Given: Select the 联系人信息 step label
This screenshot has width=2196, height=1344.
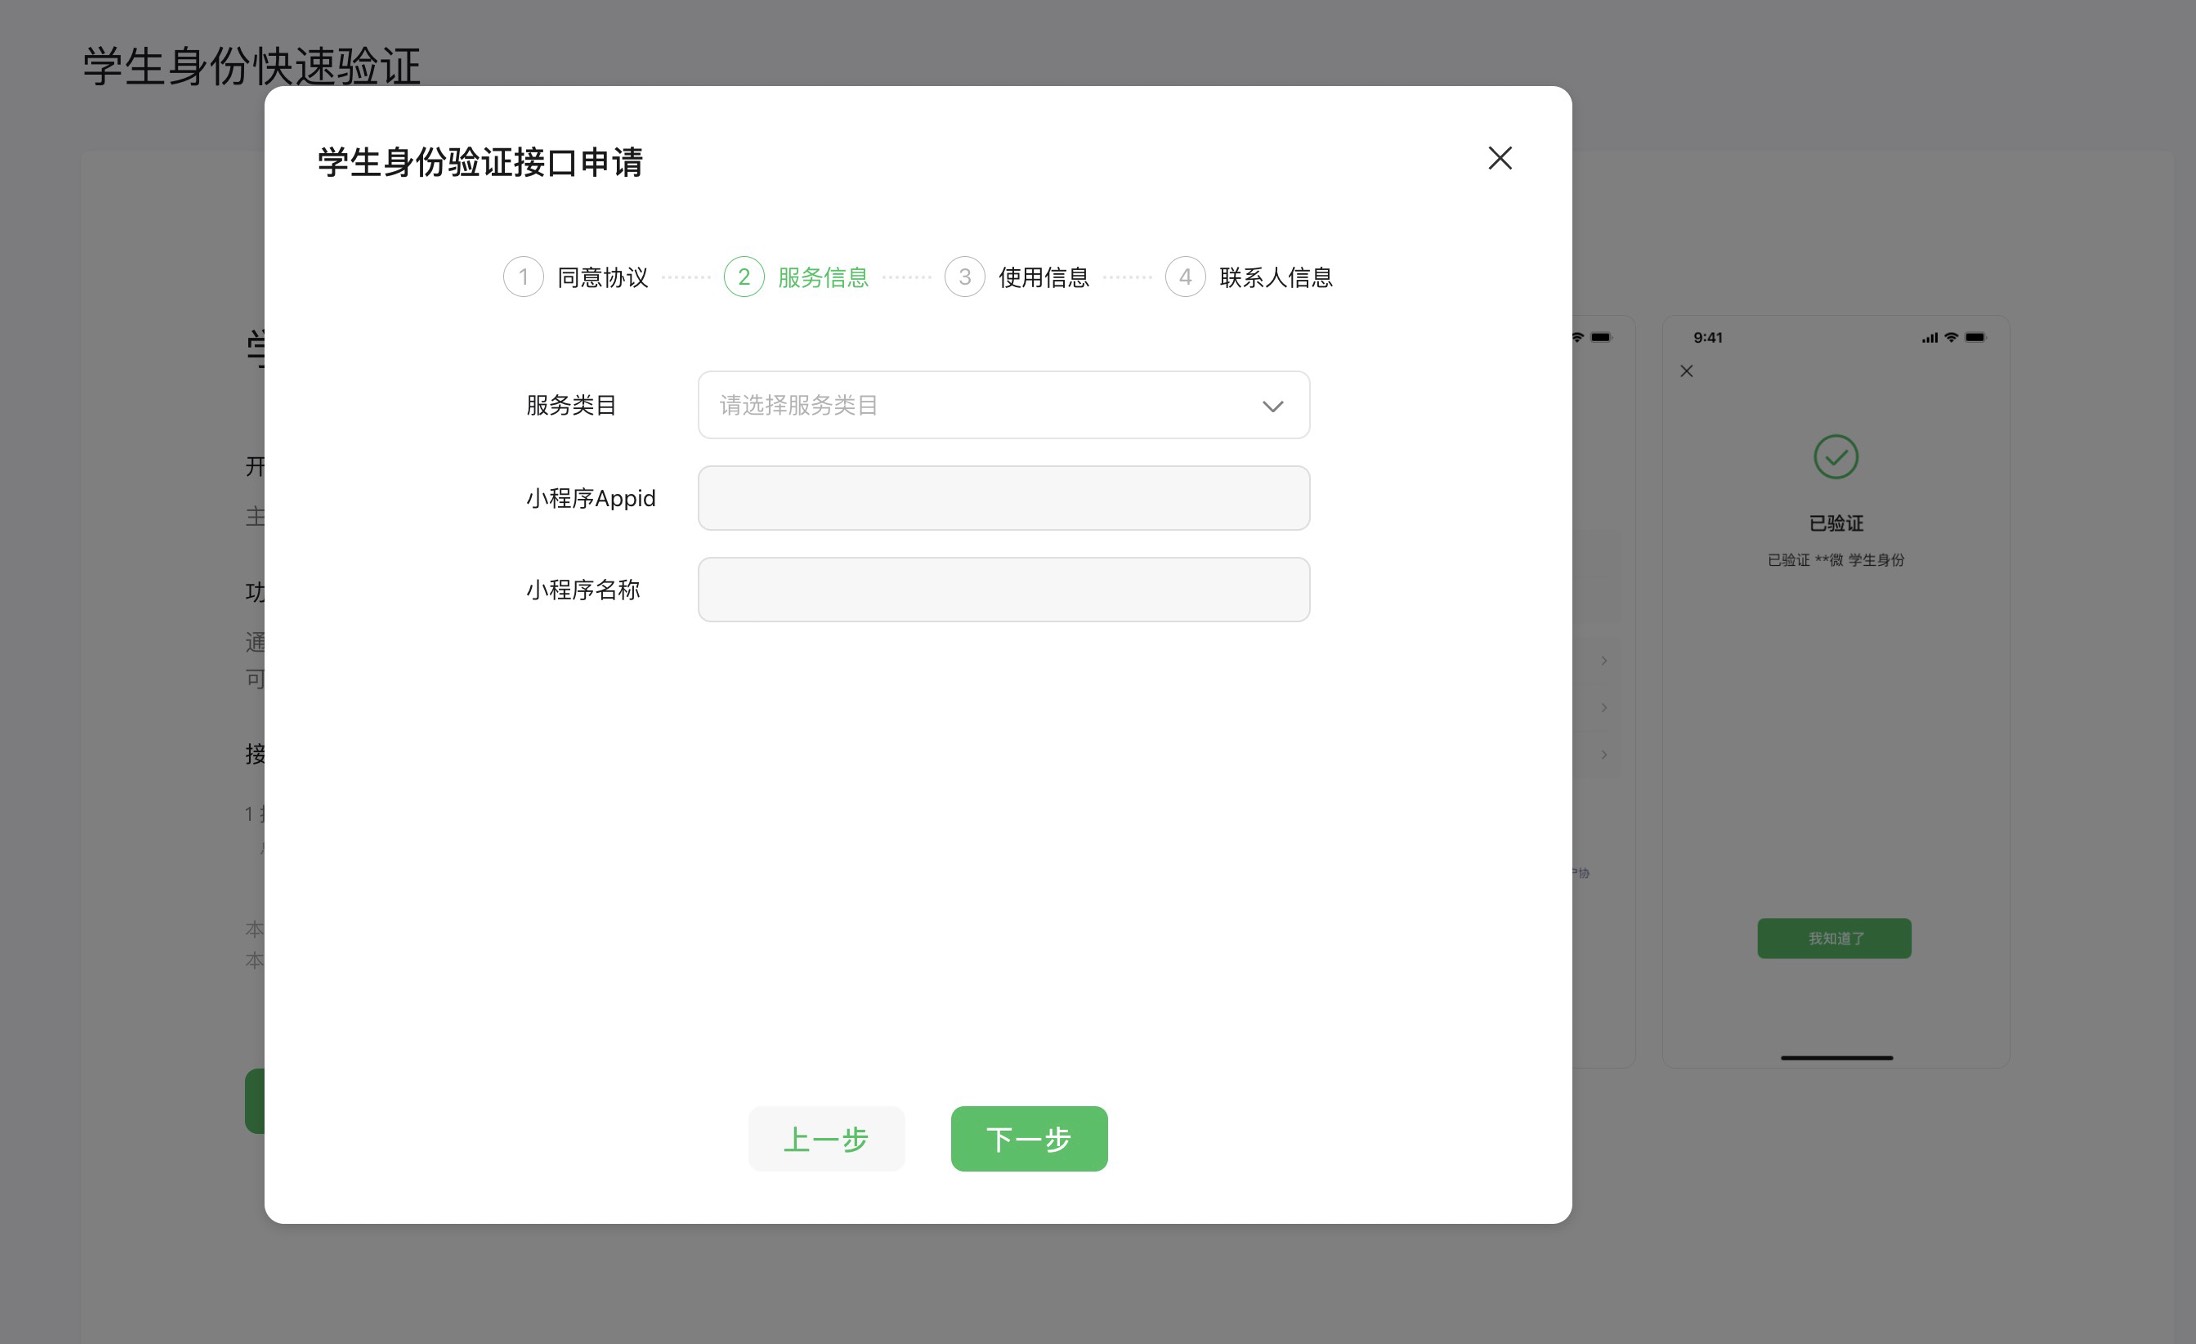Looking at the screenshot, I should pos(1276,277).
